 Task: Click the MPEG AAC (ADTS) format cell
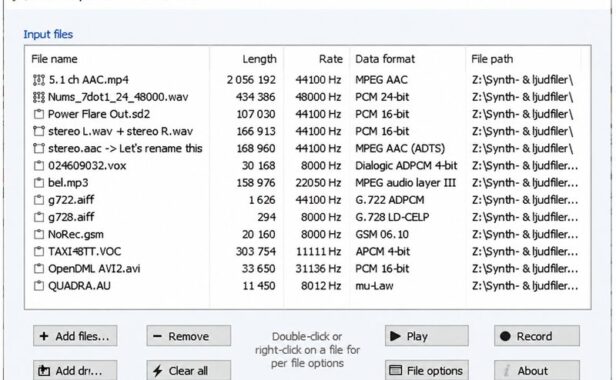coord(400,149)
